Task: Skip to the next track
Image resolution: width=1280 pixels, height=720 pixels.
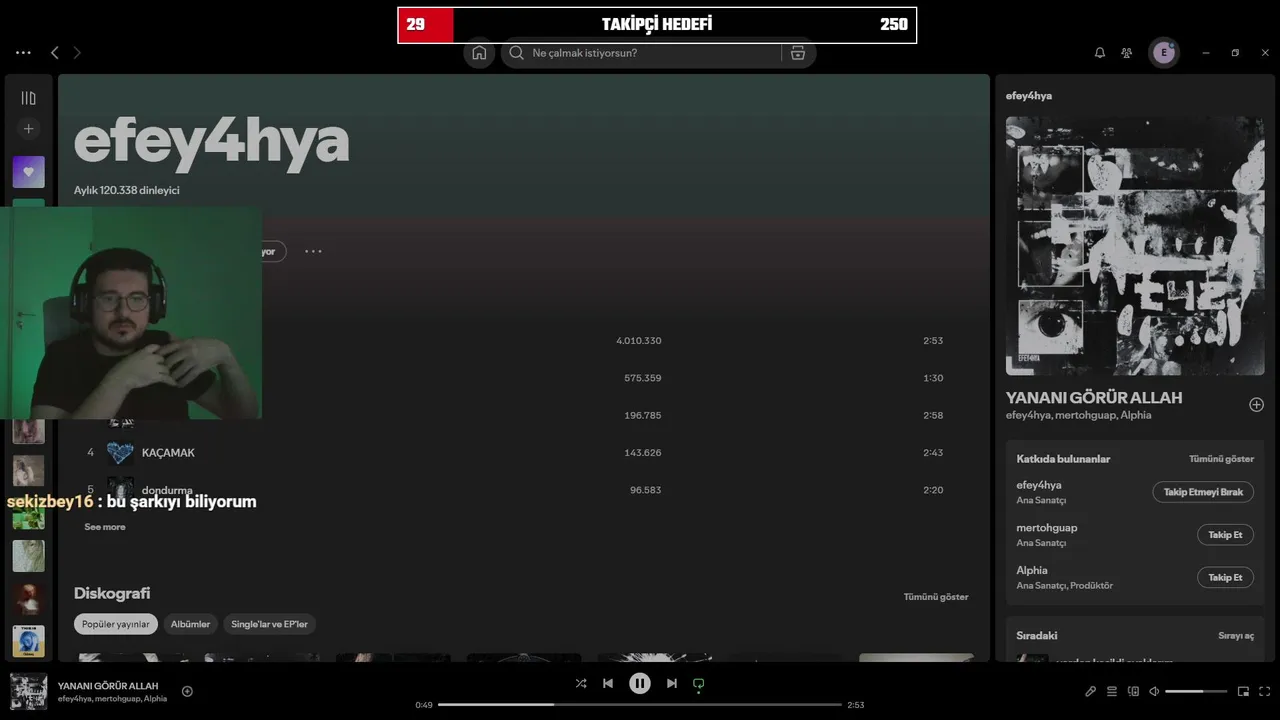Action: 672,684
